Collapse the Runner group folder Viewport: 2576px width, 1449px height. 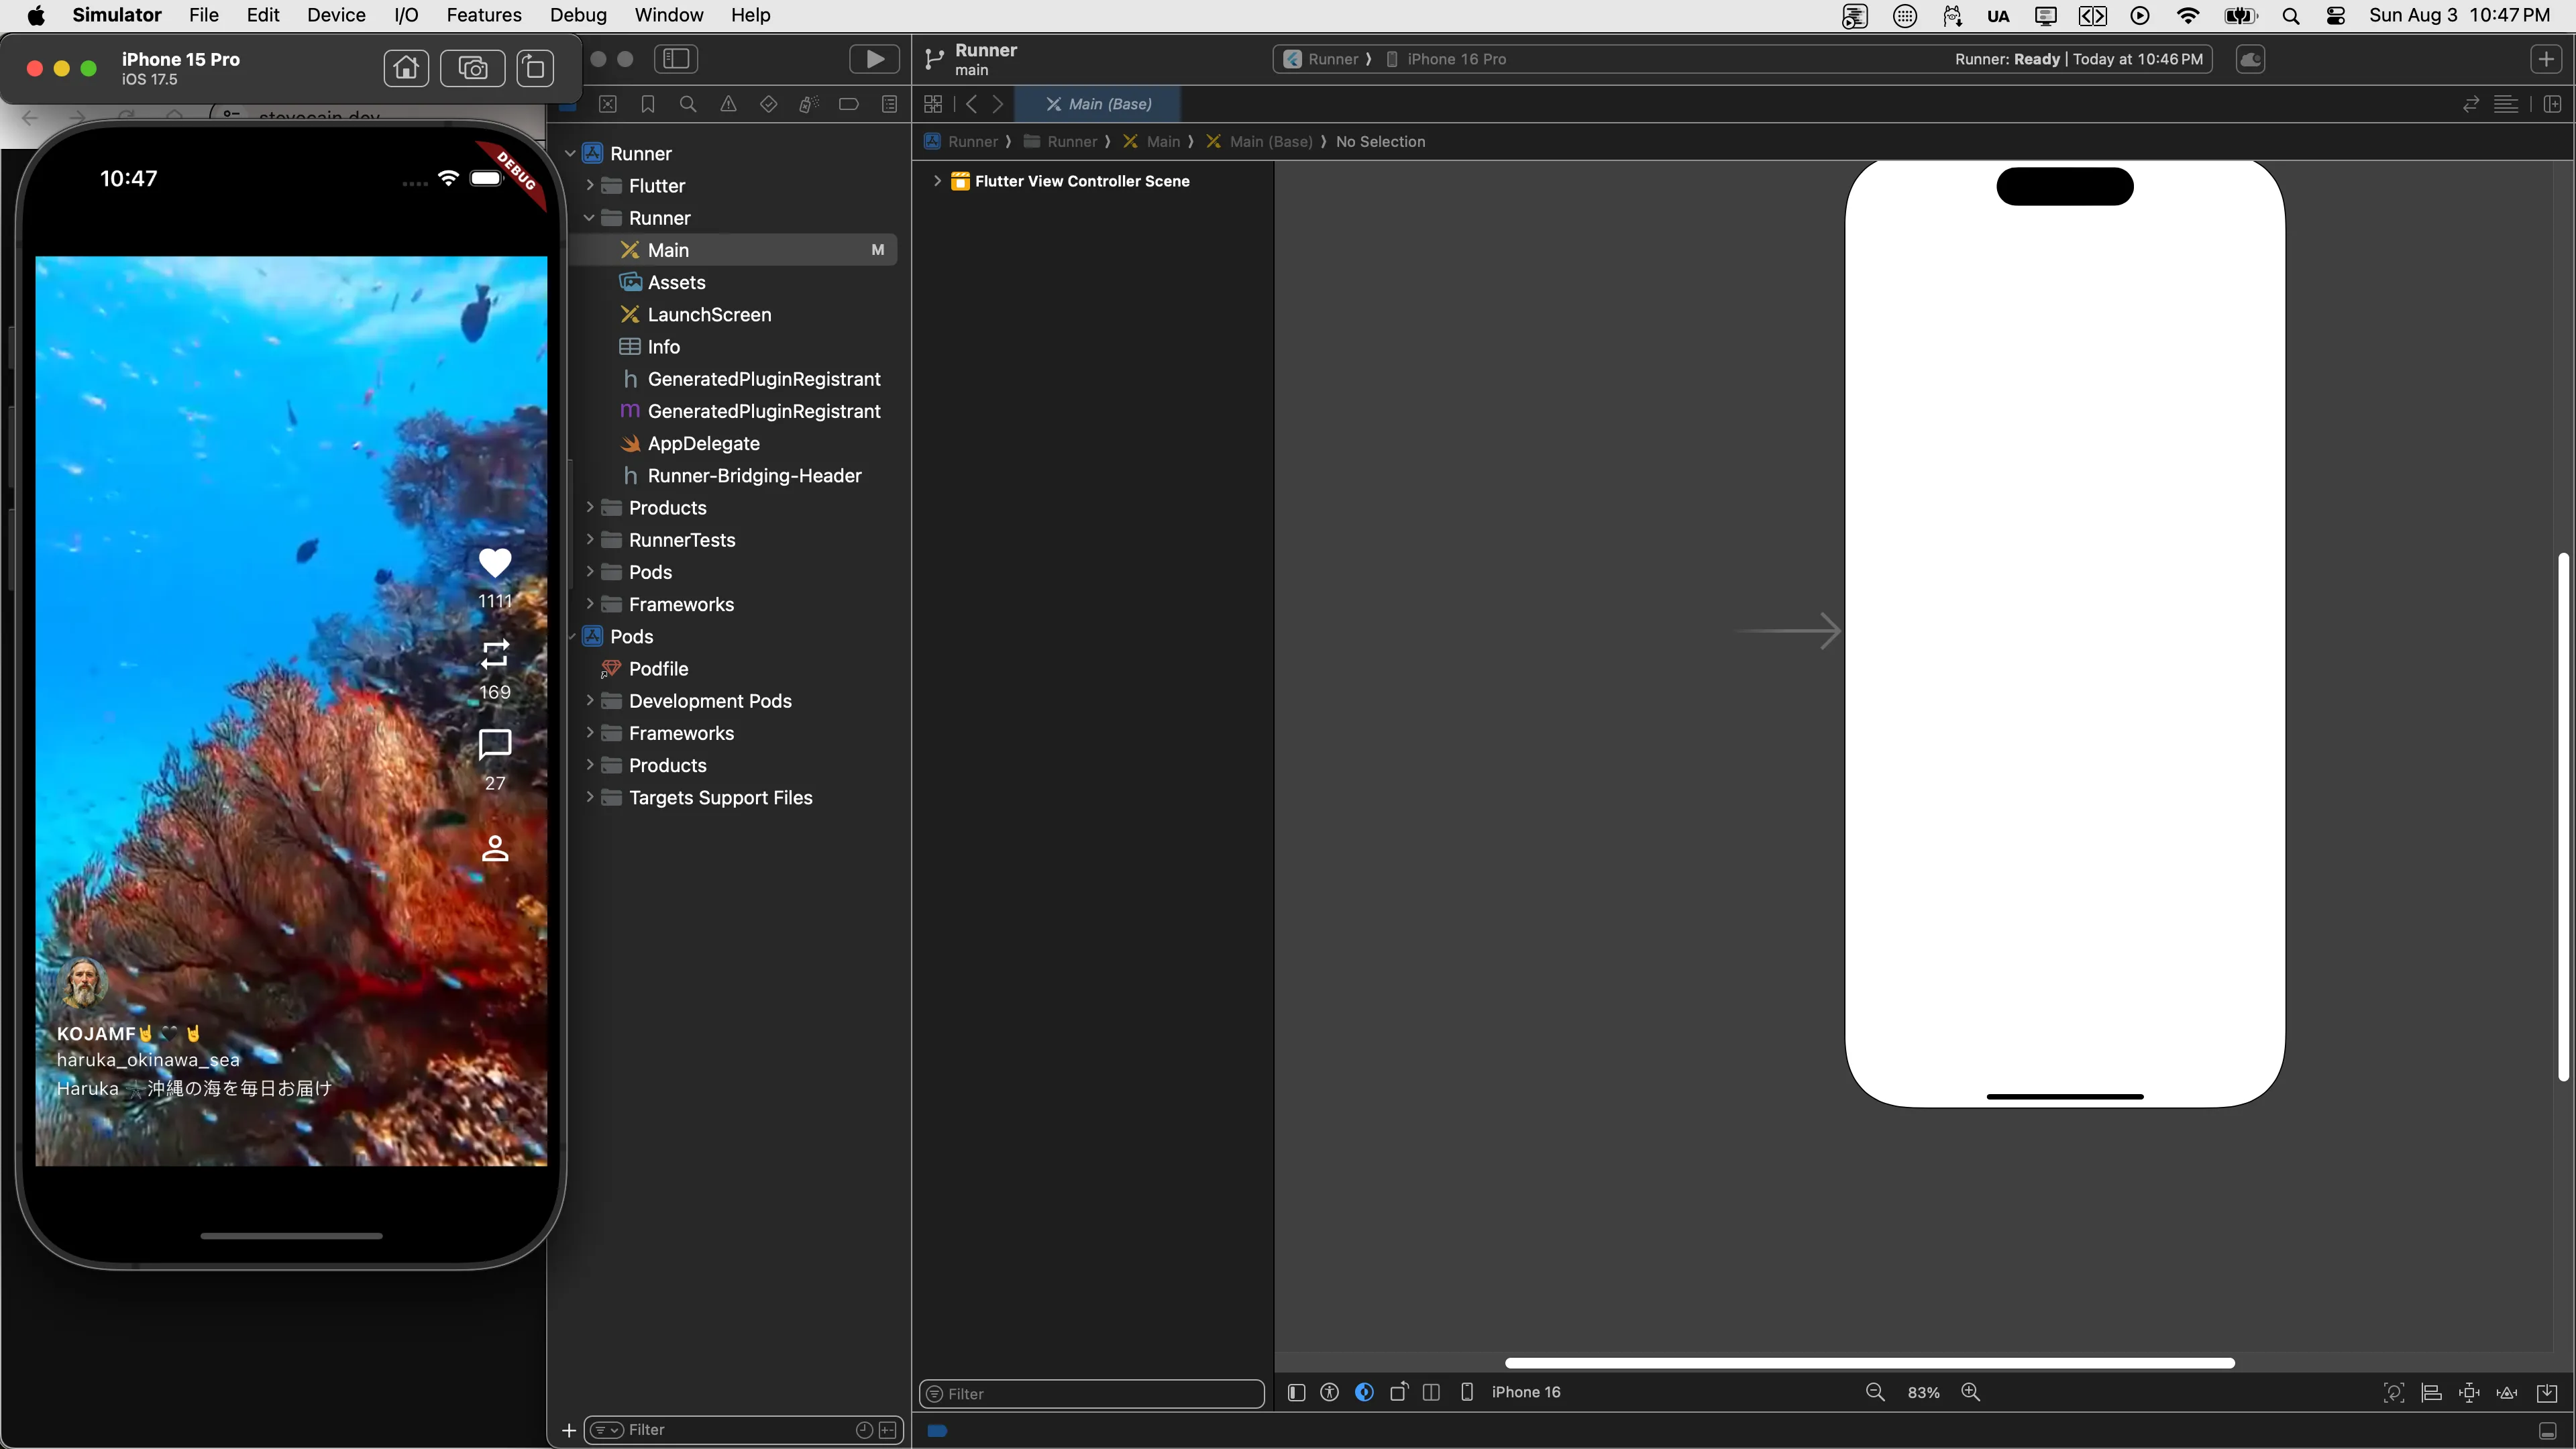tap(589, 217)
